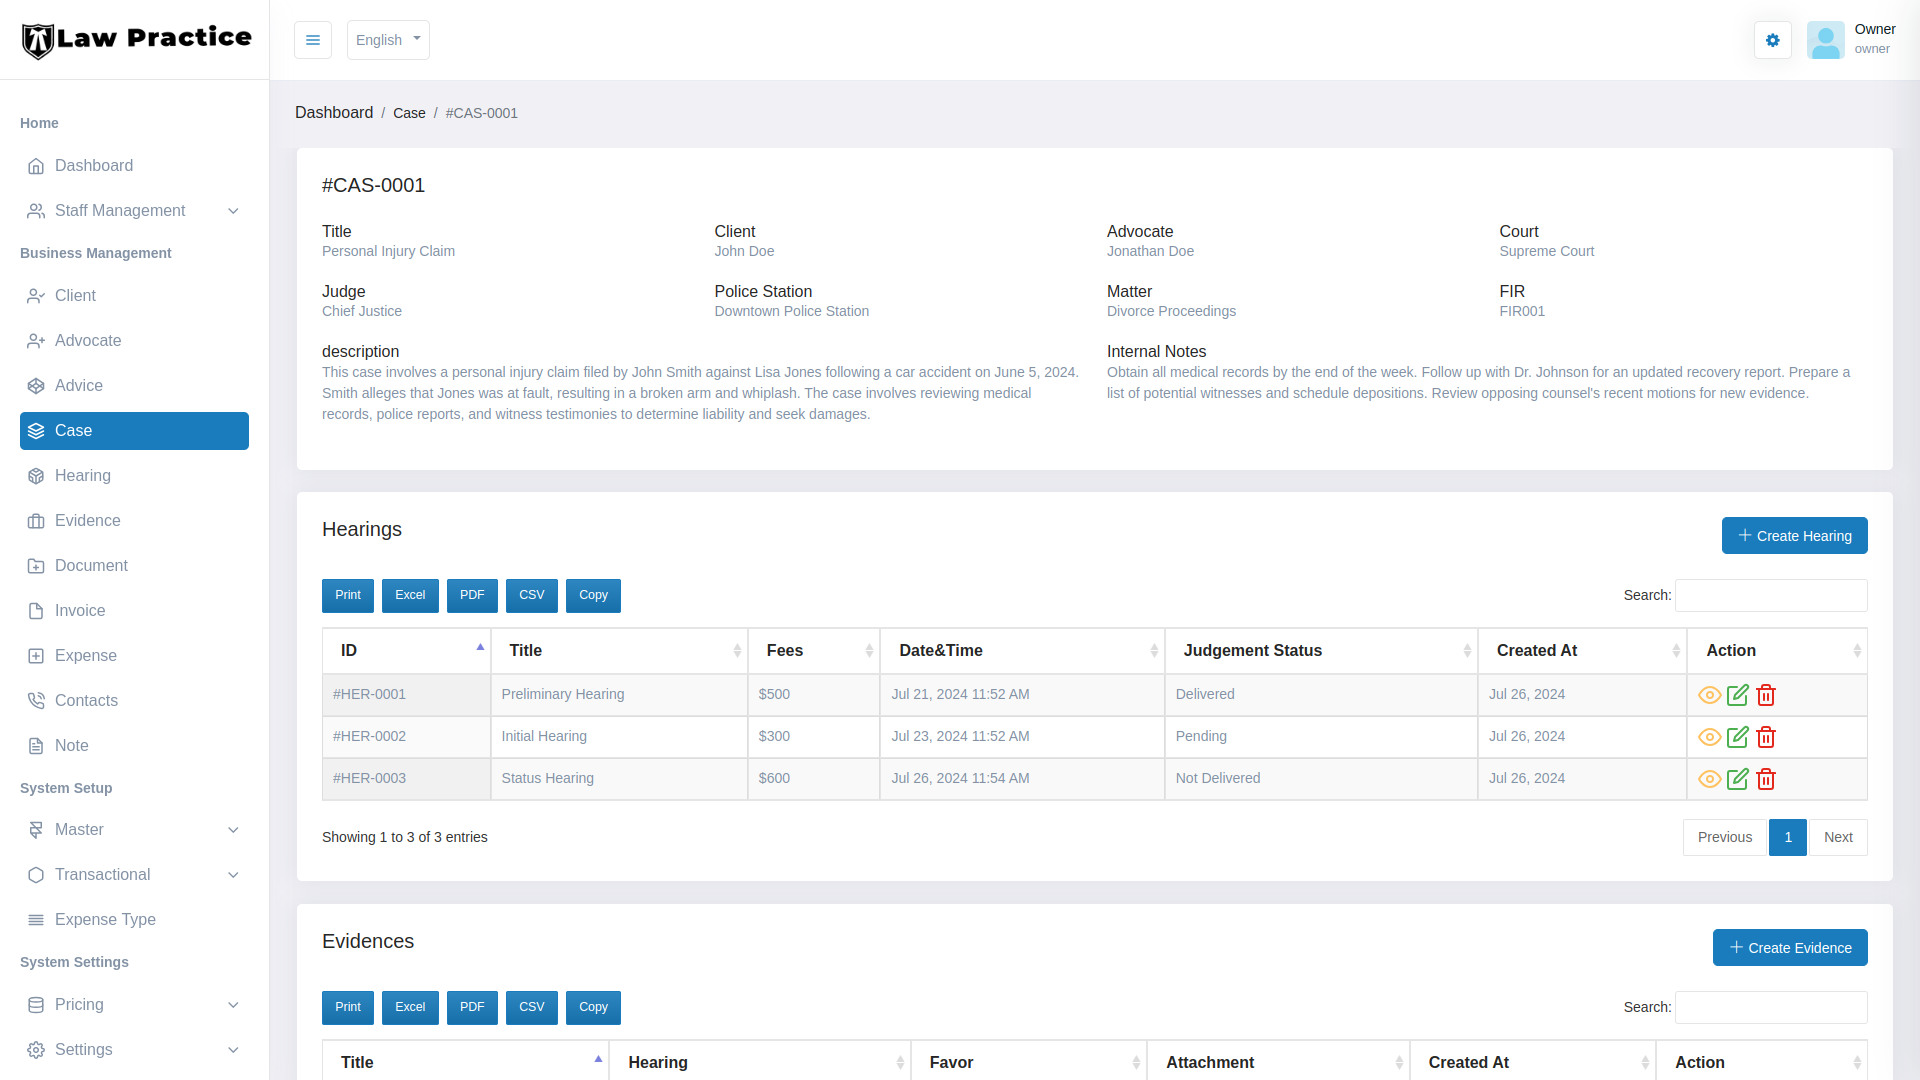The height and width of the screenshot is (1080, 1920).
Task: View hearing #HER-0002 eye icon
Action: 1709,737
